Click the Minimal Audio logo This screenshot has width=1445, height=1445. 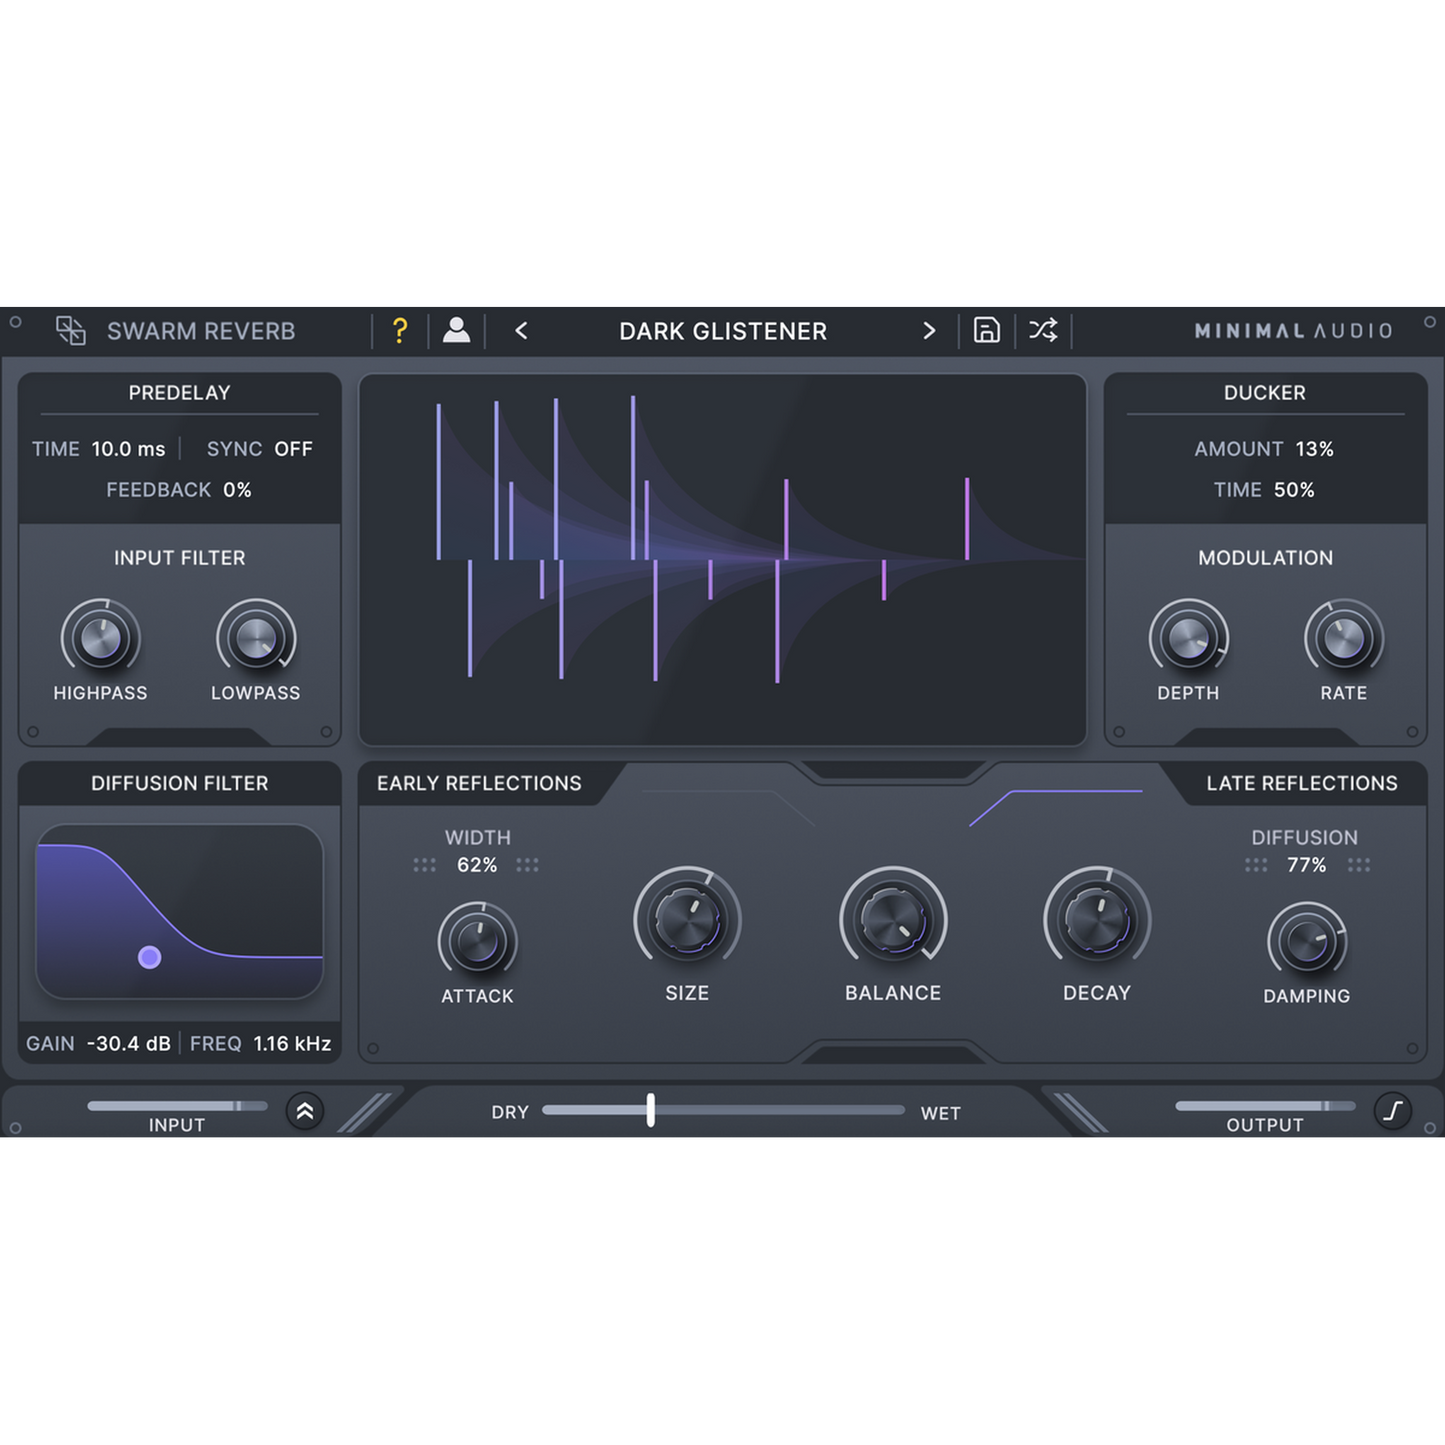1292,330
